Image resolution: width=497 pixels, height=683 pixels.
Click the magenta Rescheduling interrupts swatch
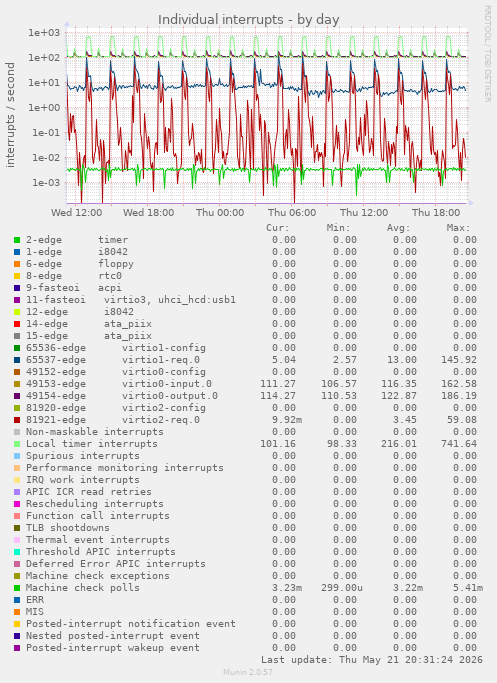[x=17, y=504]
